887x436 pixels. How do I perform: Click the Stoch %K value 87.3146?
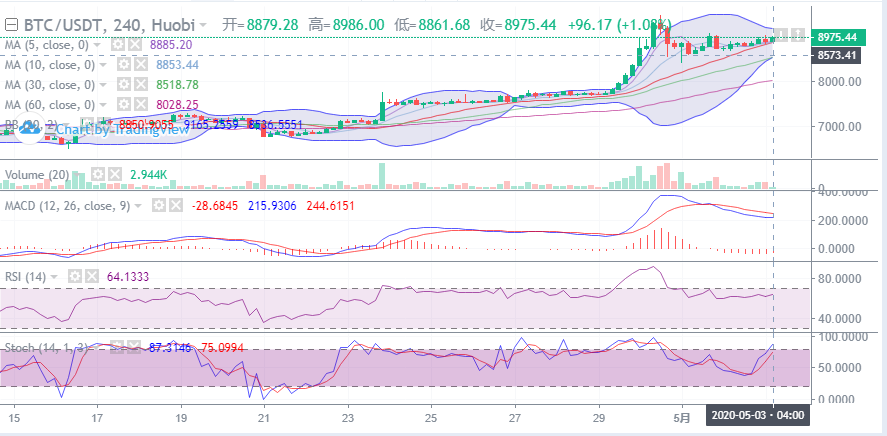tap(172, 347)
